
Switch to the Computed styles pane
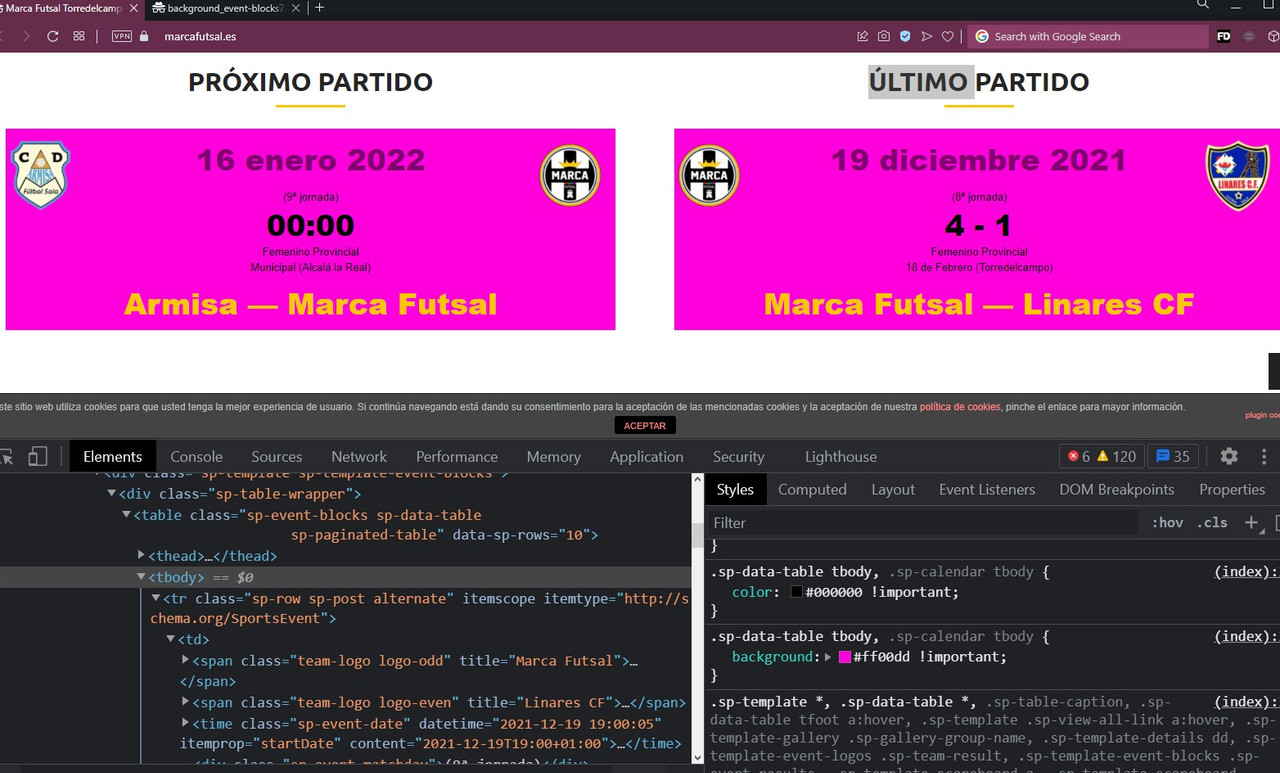coord(812,490)
